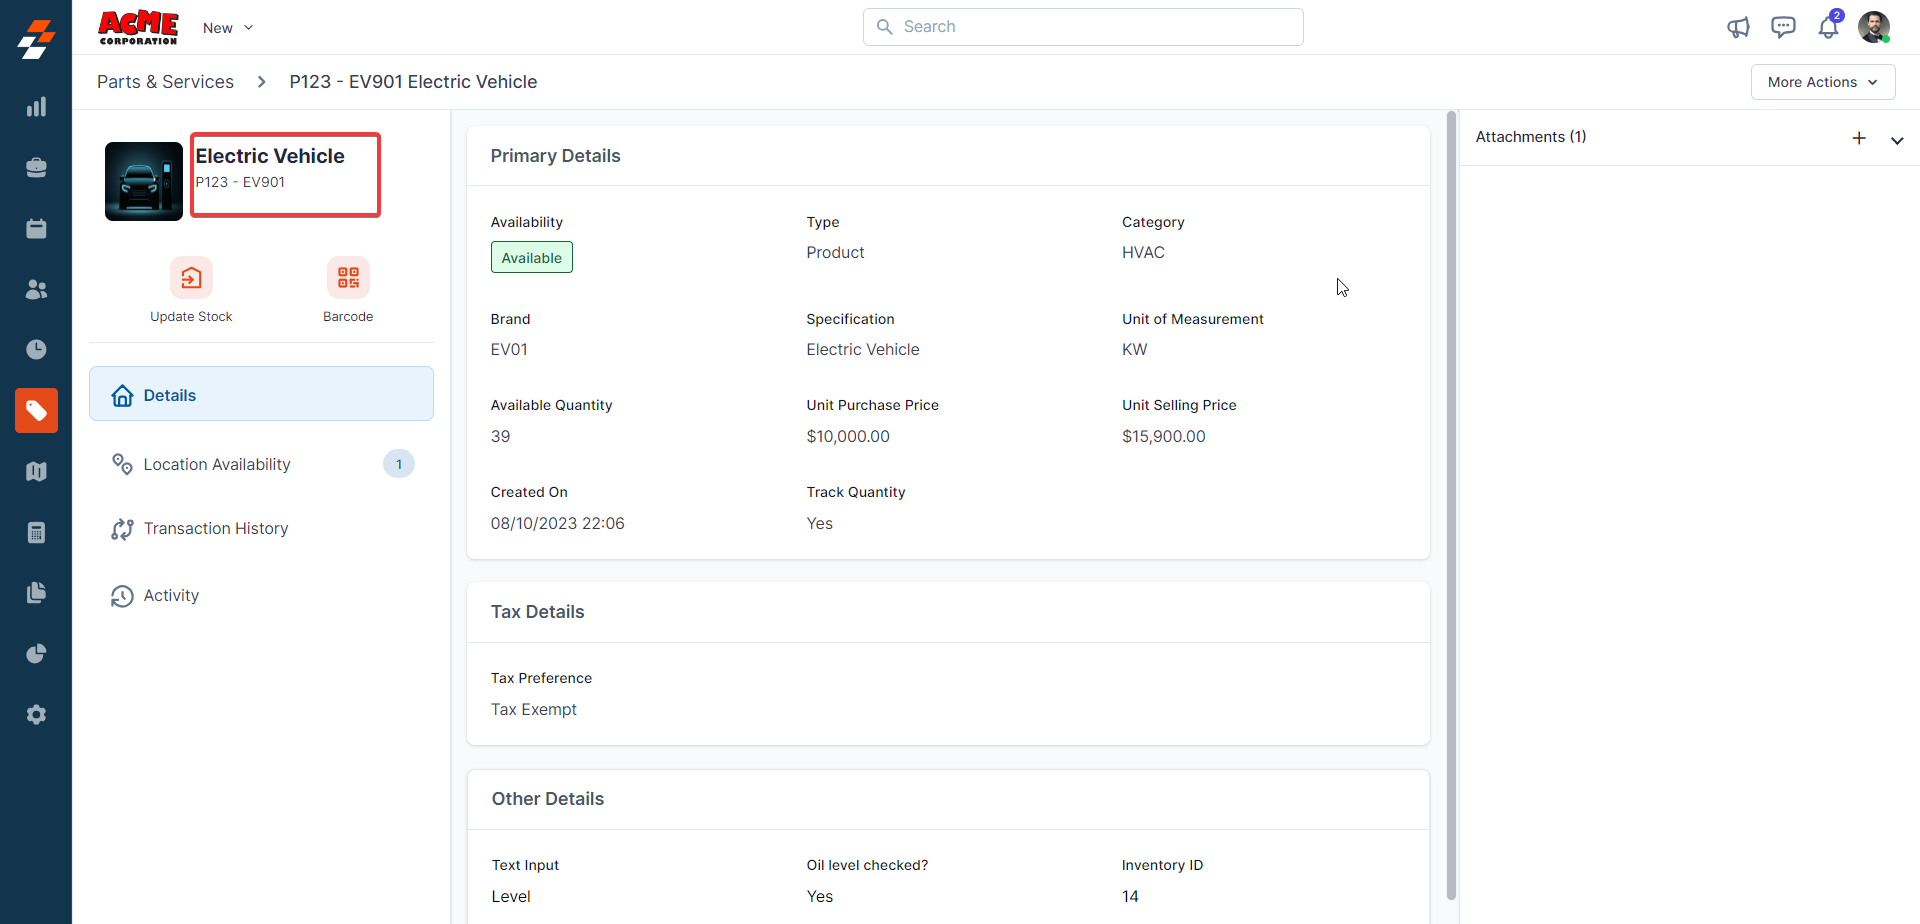Check the notifications bell
This screenshot has width=1920, height=924.
1828,27
